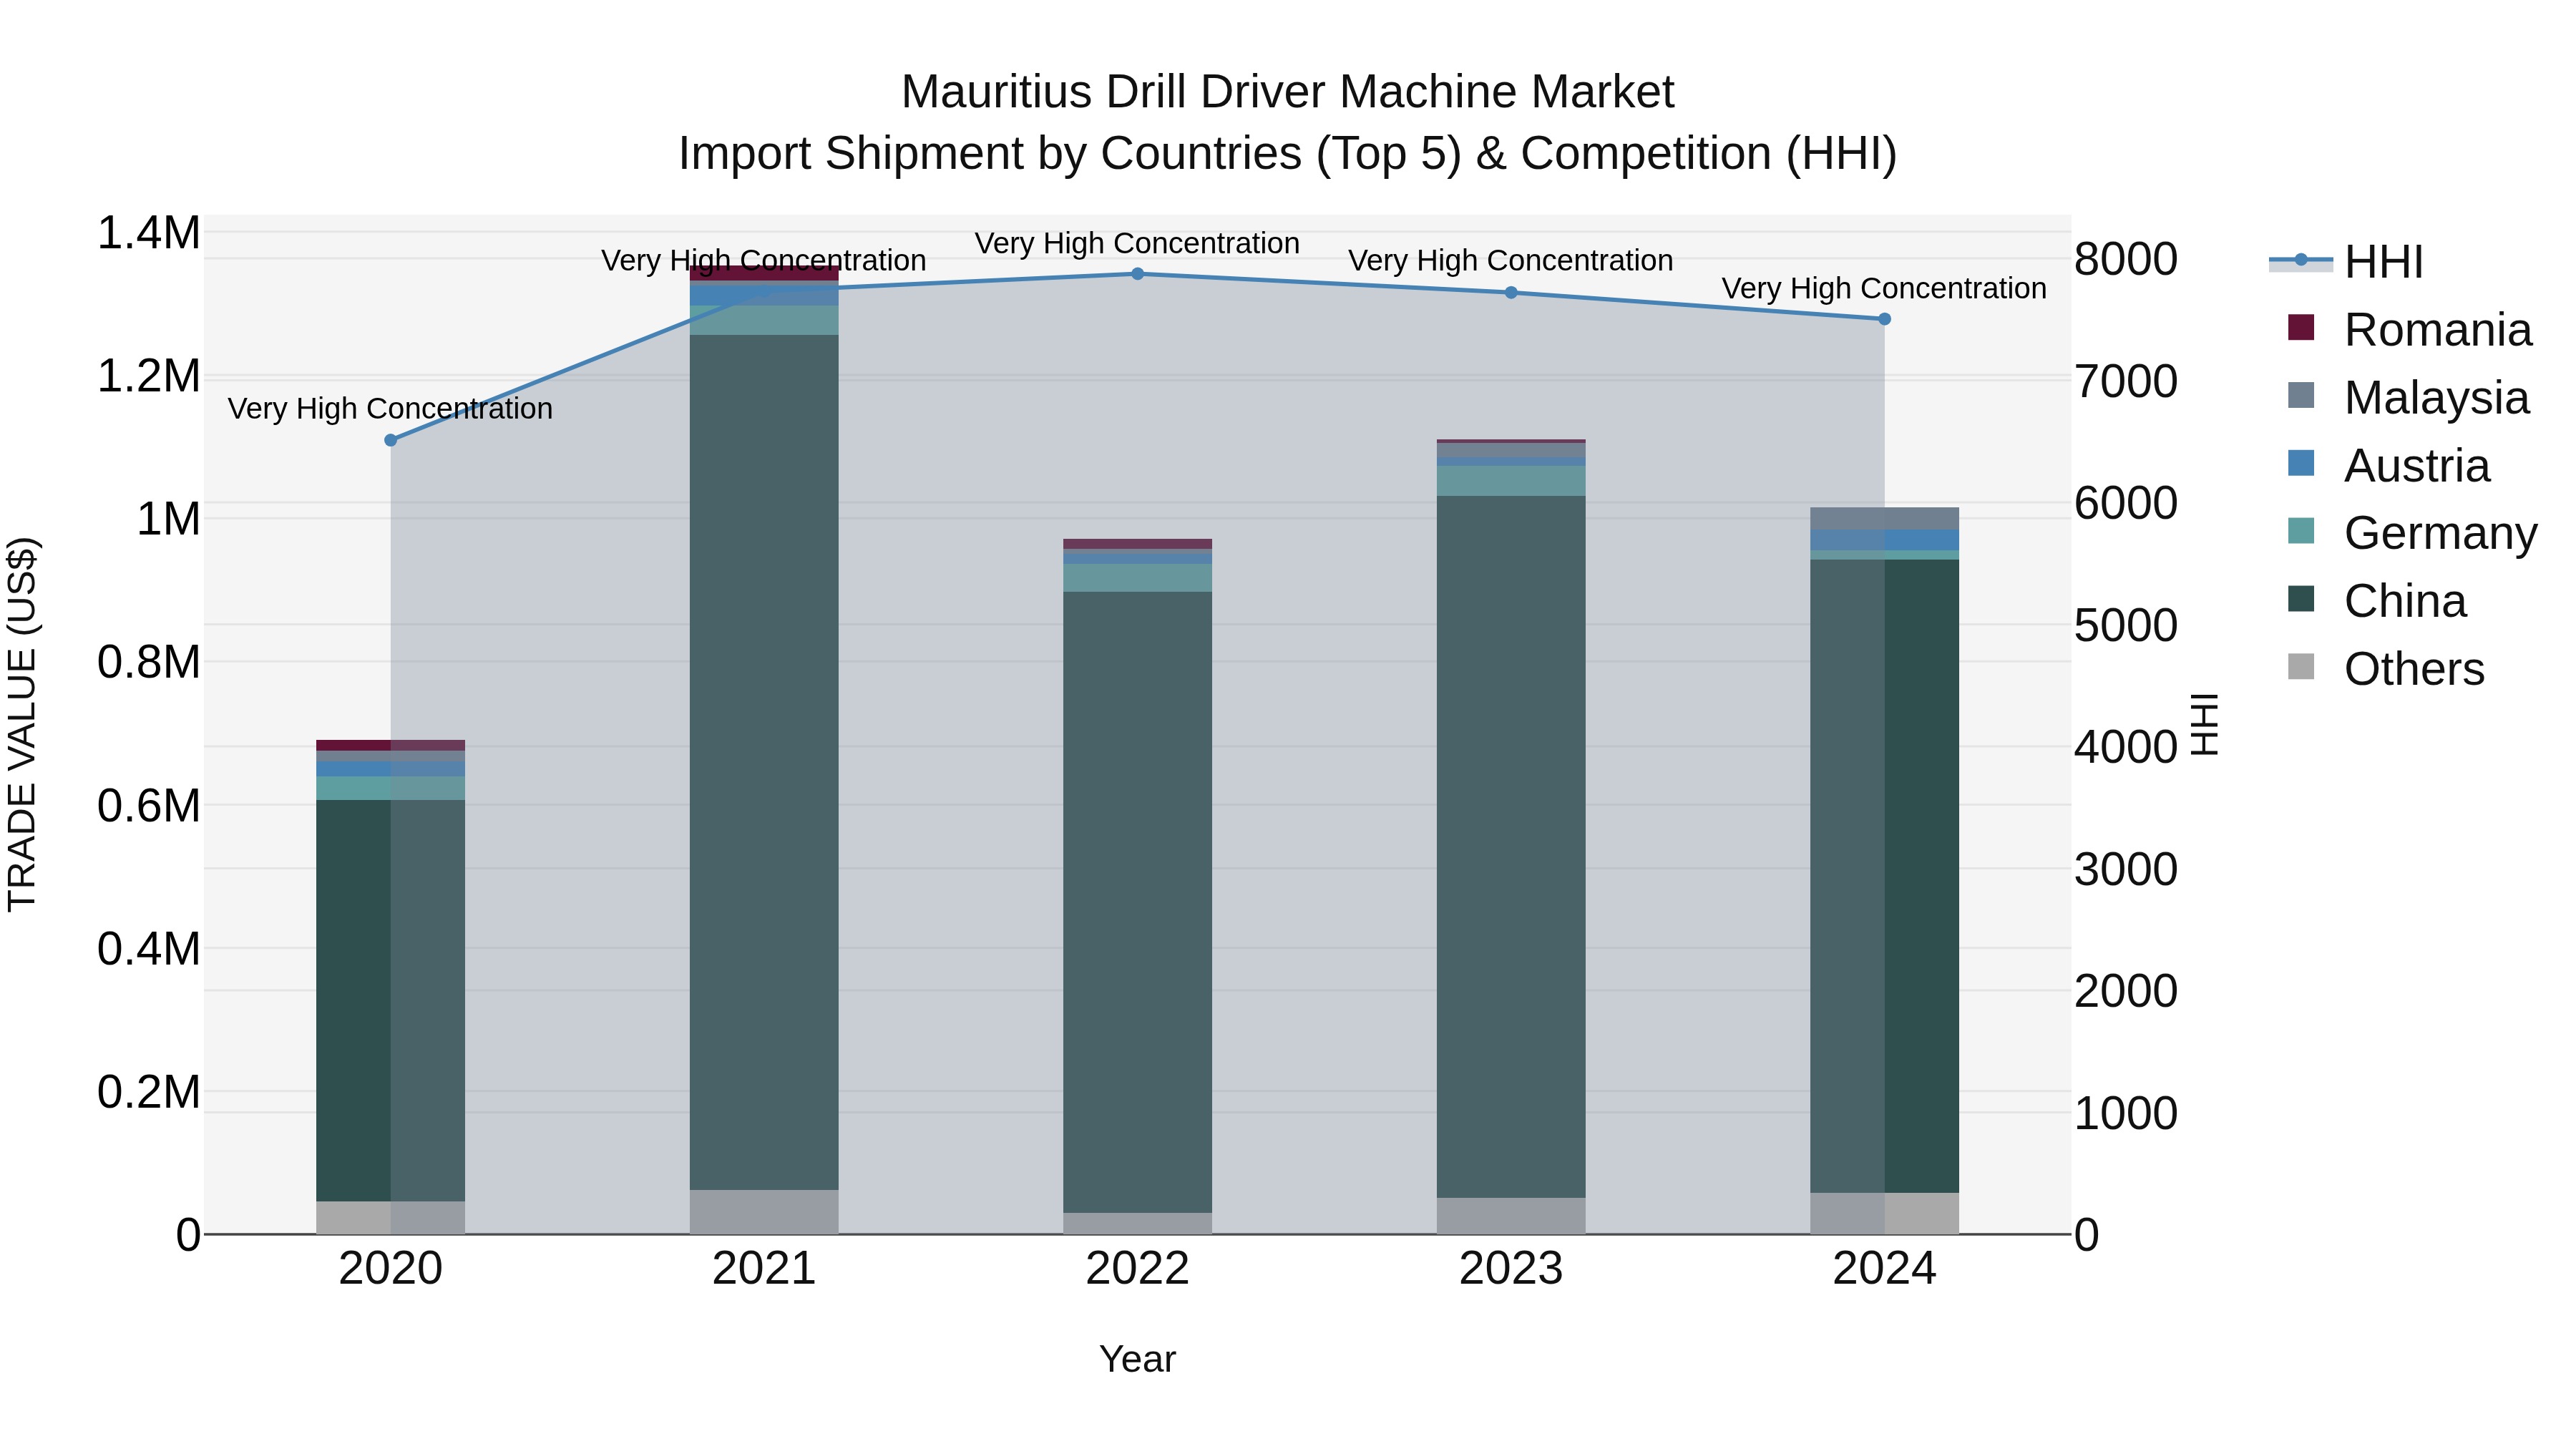2576x1449 pixels.
Task: Click the 5000 HHI axis tick label
Action: tap(2126, 625)
